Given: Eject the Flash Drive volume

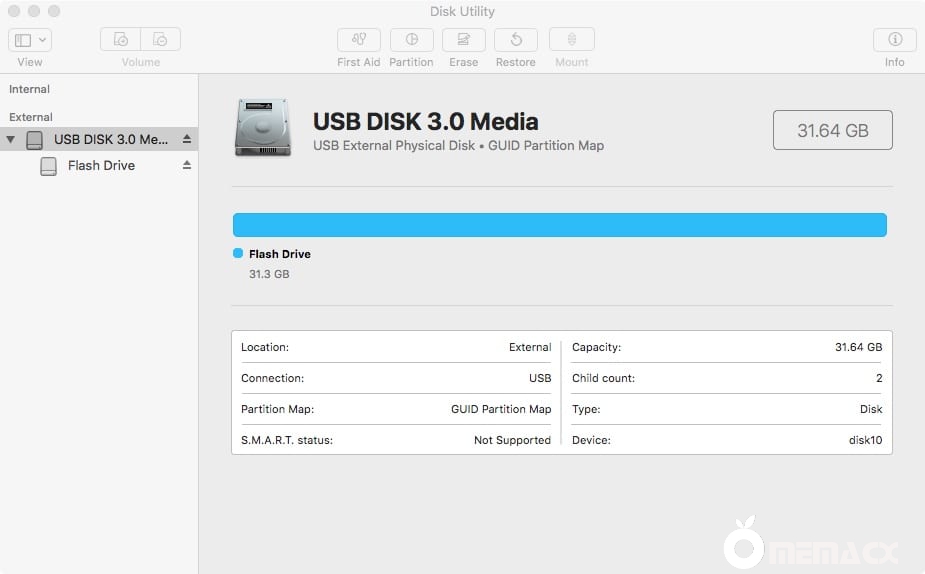Looking at the screenshot, I should 187,166.
